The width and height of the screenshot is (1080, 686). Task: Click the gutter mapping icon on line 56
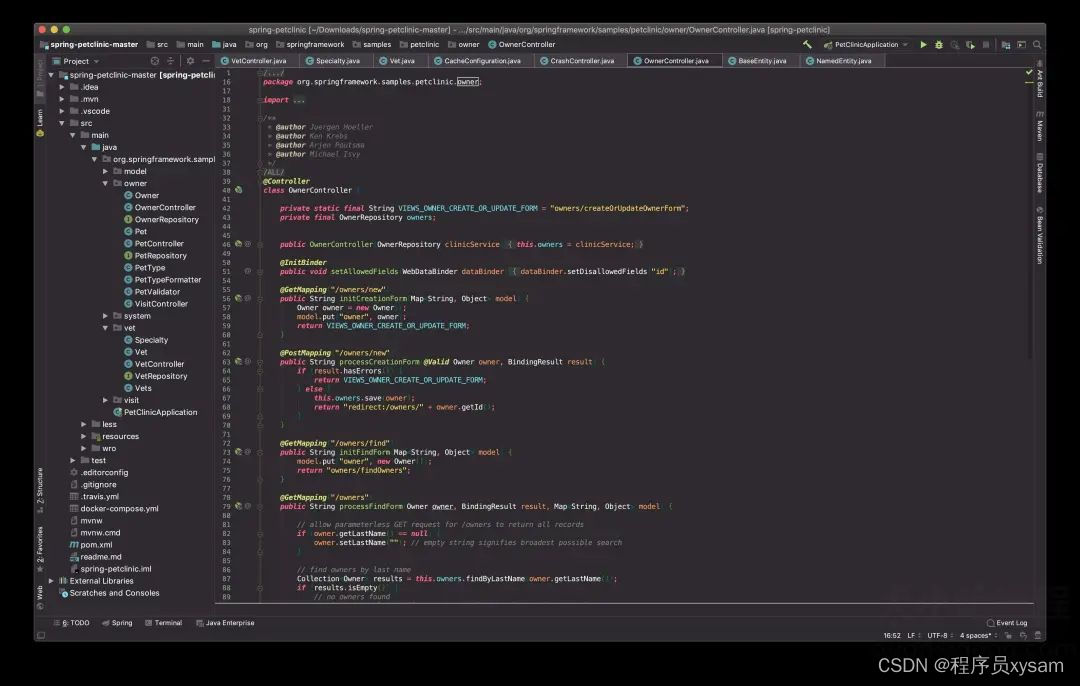tap(238, 298)
